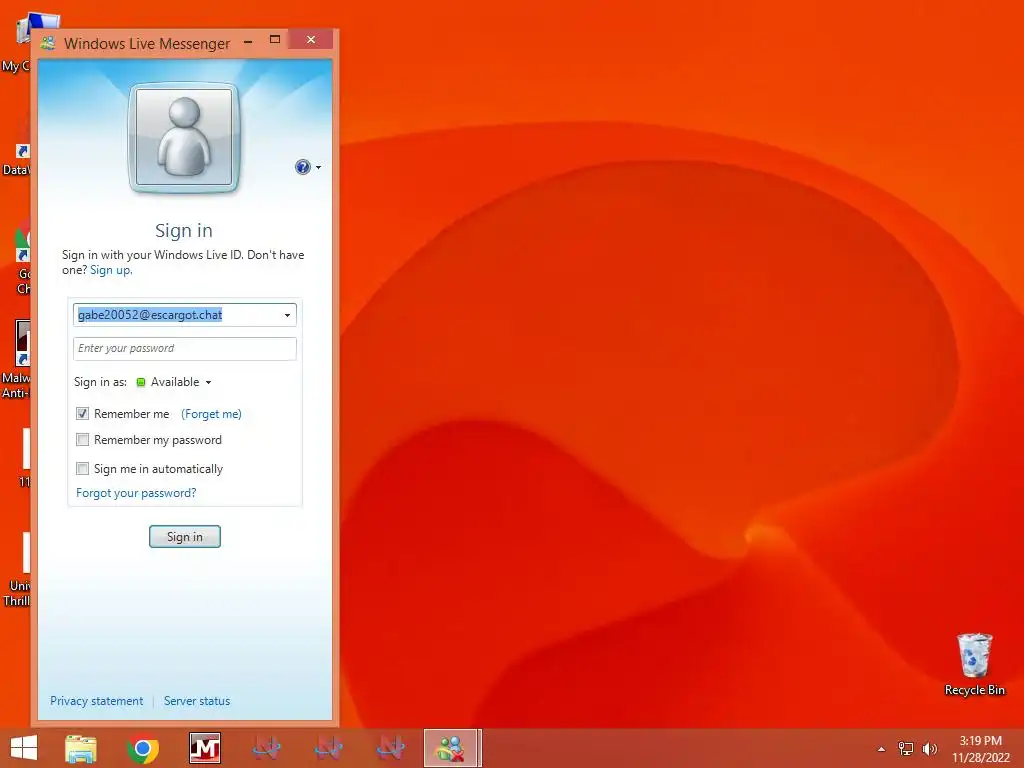This screenshot has width=1024, height=768.
Task: Click the network tray icon
Action: [x=906, y=749]
